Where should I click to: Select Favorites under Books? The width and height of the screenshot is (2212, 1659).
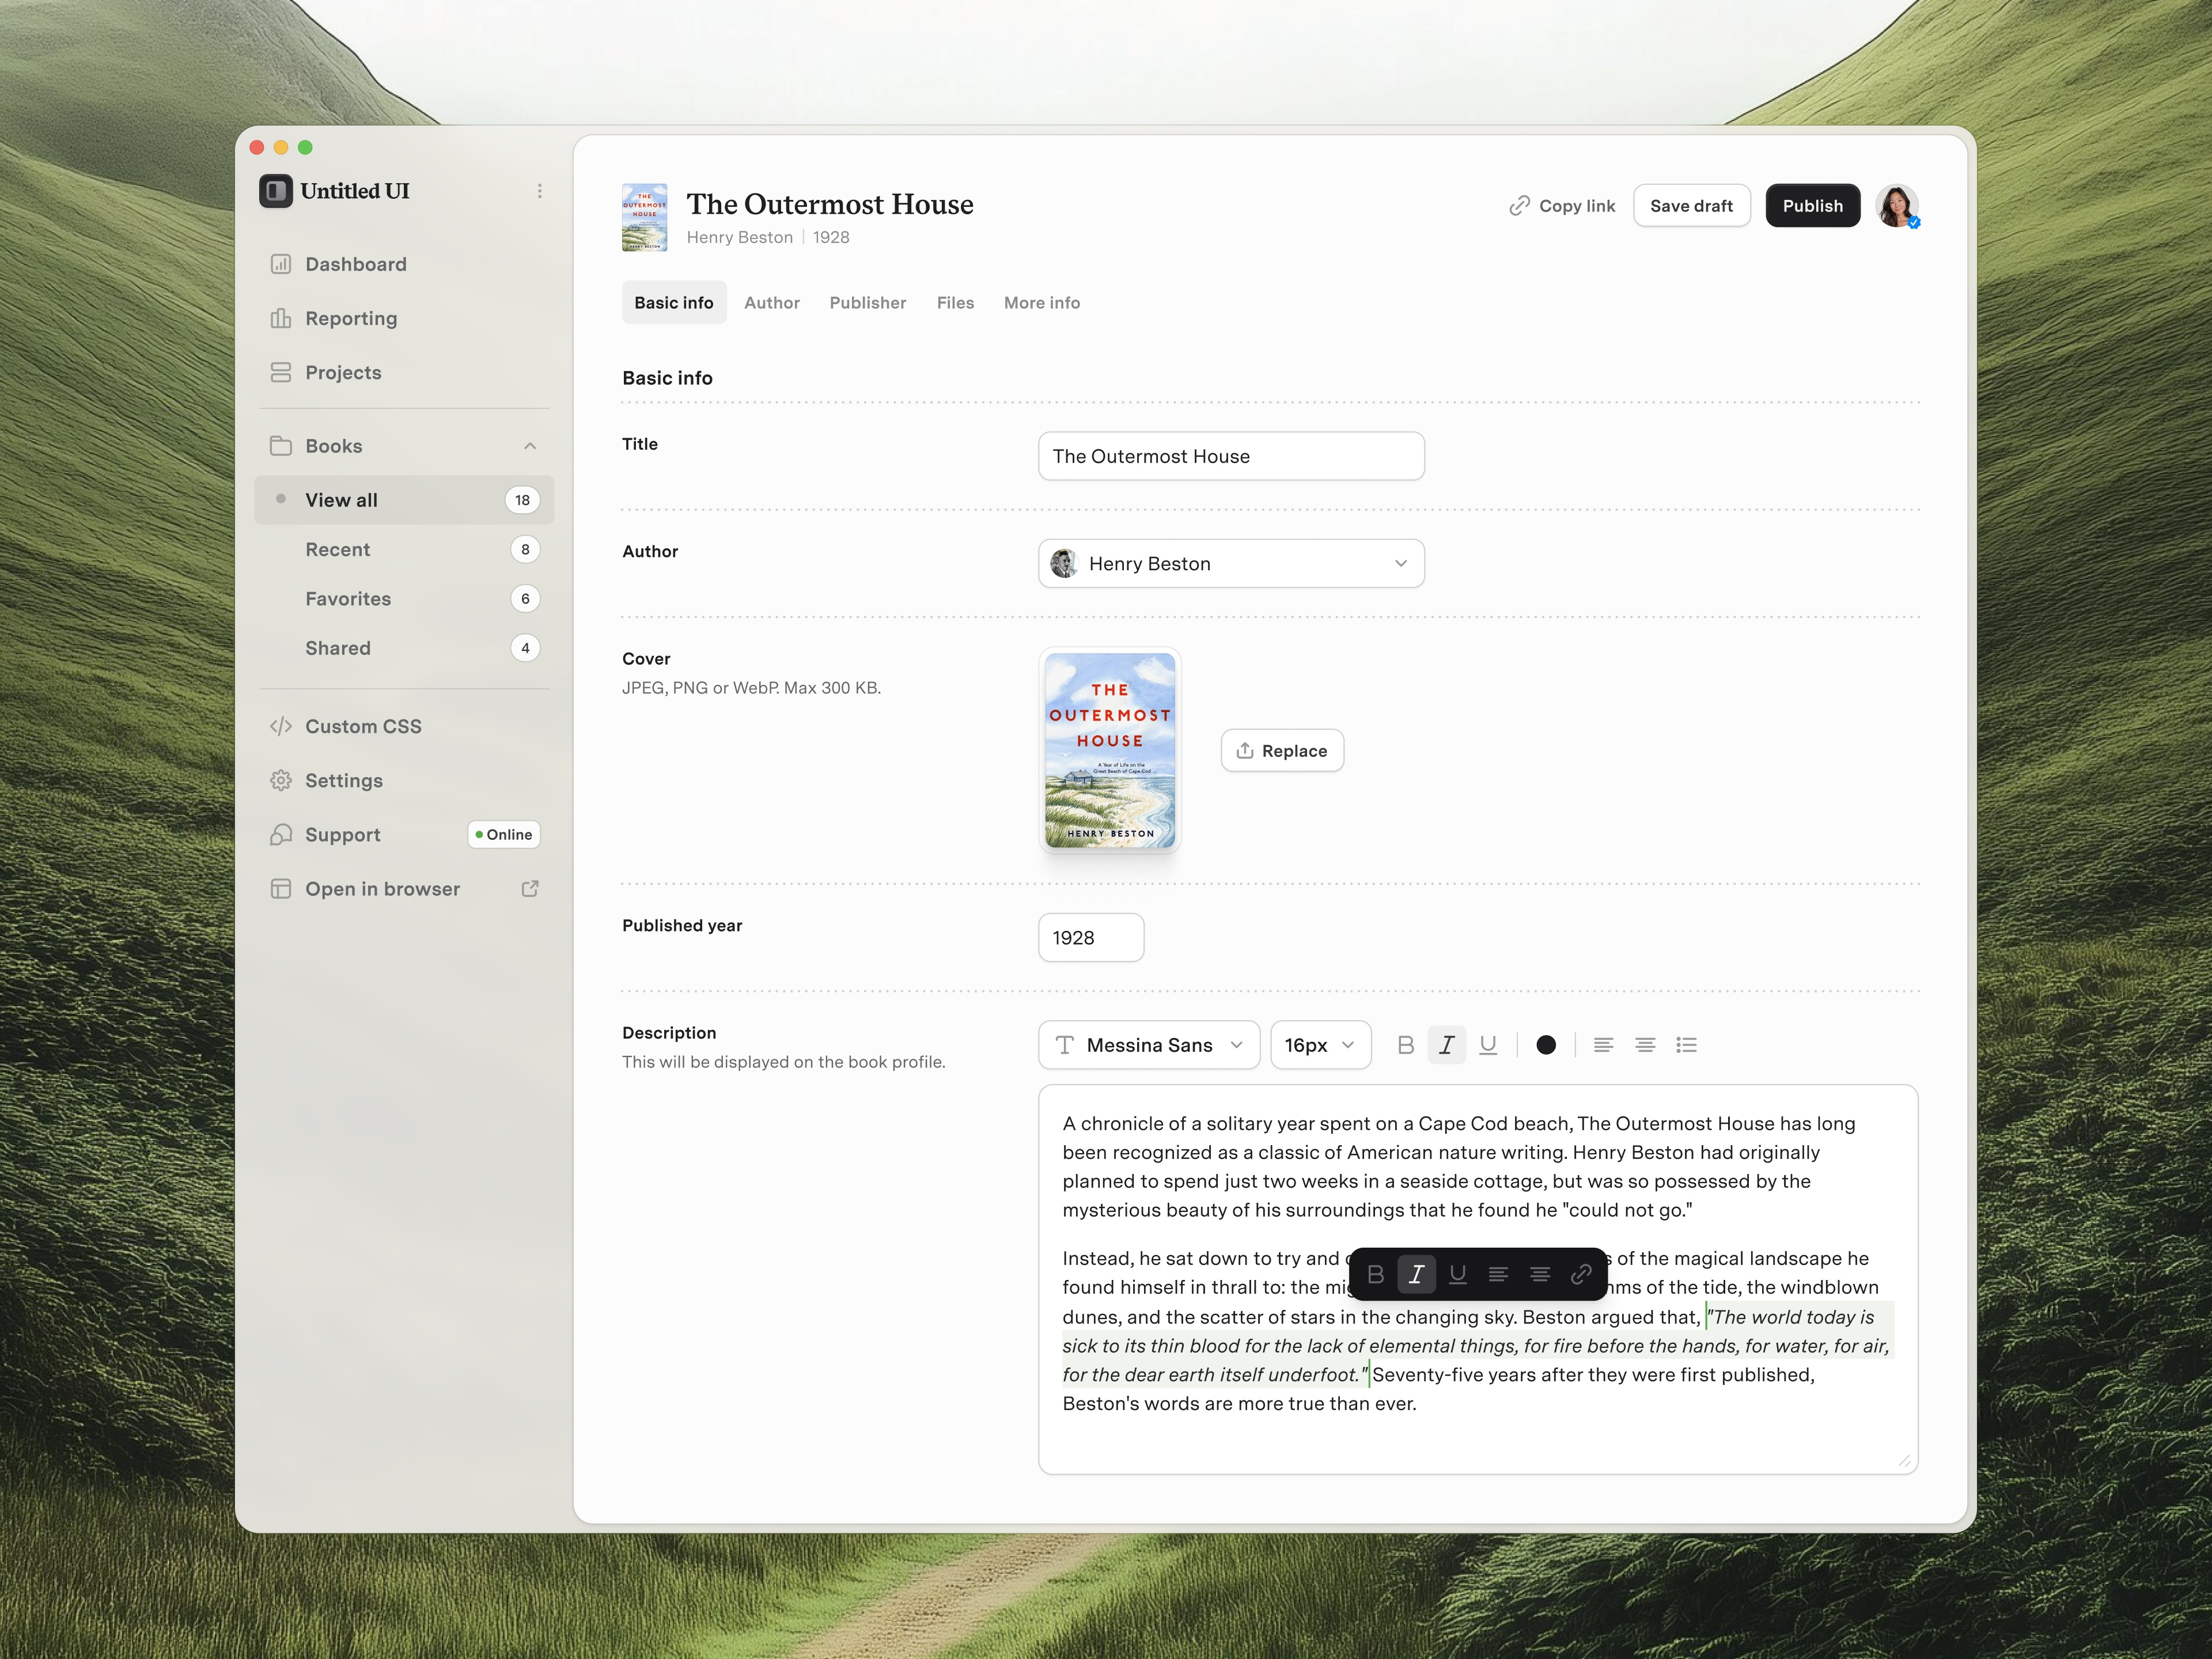click(x=404, y=599)
